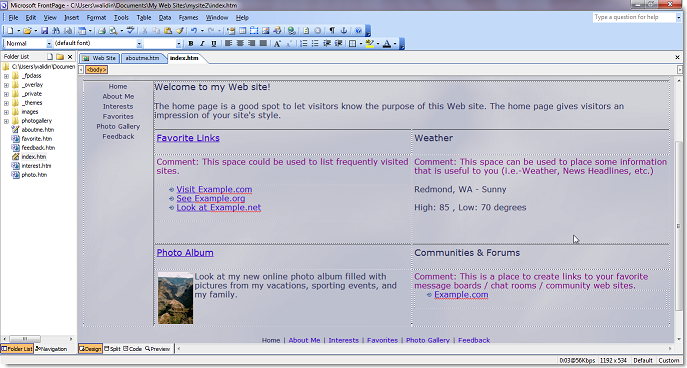Select the <body> tag selector
The height and width of the screenshot is (368, 687).
click(96, 70)
